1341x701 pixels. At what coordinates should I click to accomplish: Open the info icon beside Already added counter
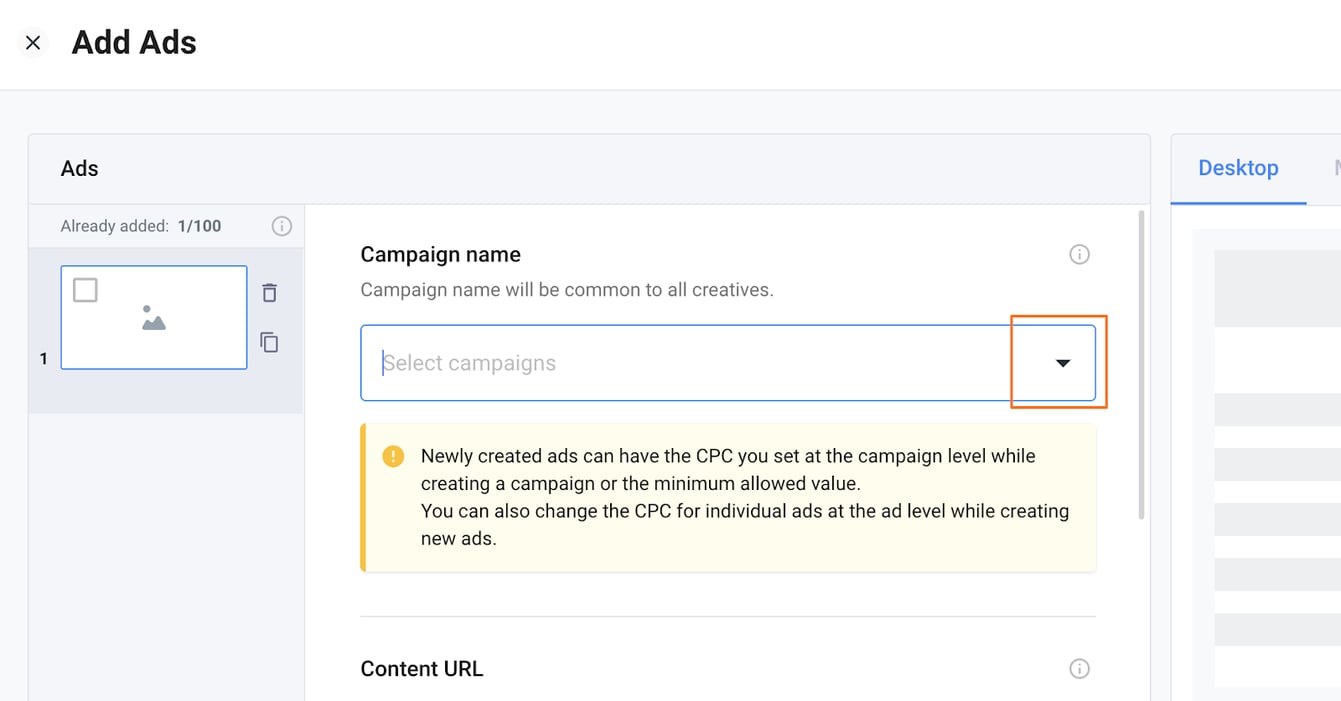pos(281,225)
